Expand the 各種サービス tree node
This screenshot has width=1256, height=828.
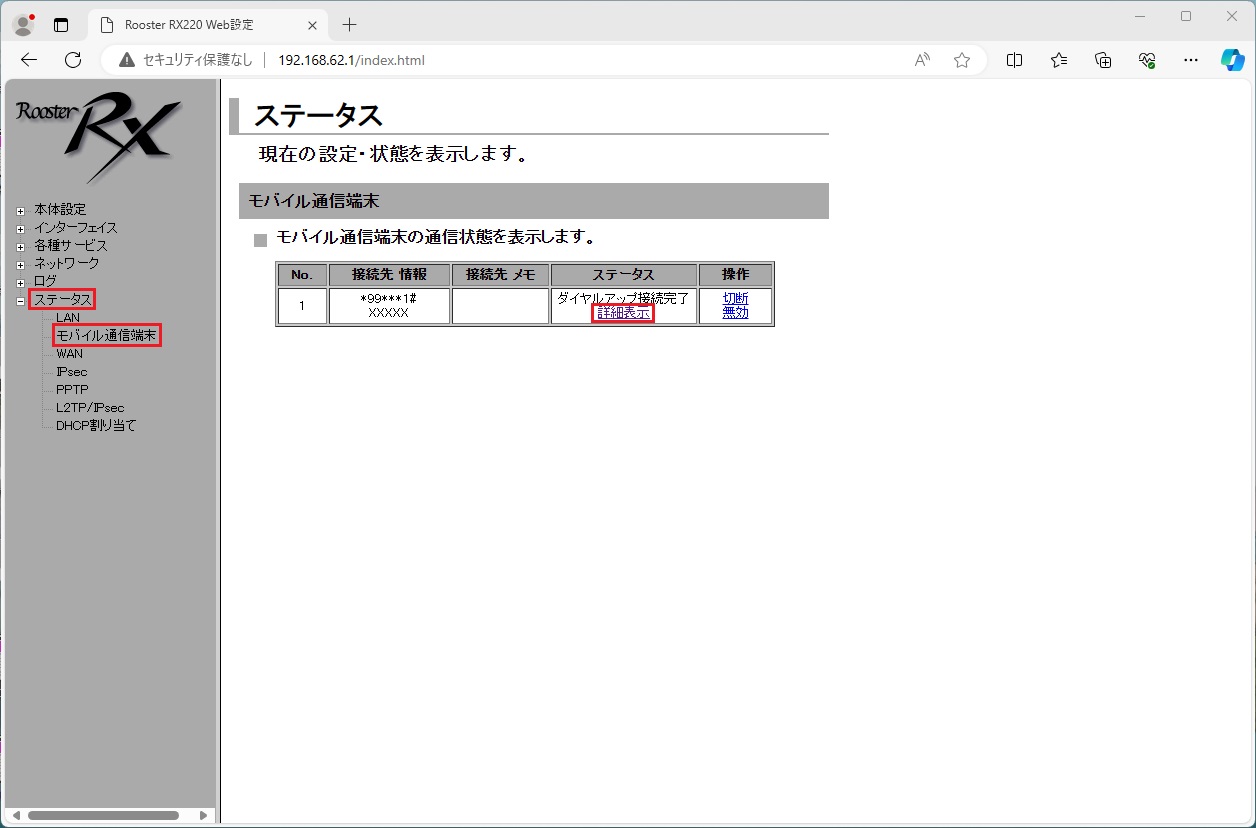[21, 247]
